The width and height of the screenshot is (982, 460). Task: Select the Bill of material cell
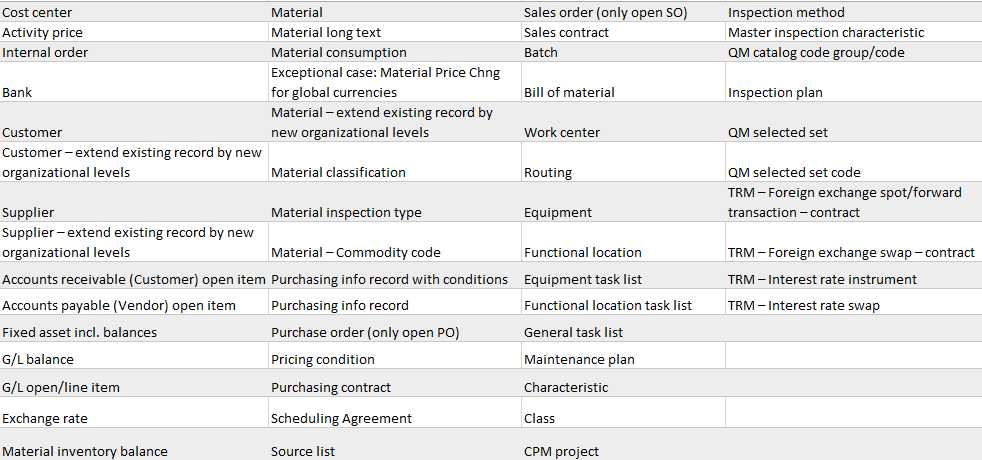click(x=569, y=92)
